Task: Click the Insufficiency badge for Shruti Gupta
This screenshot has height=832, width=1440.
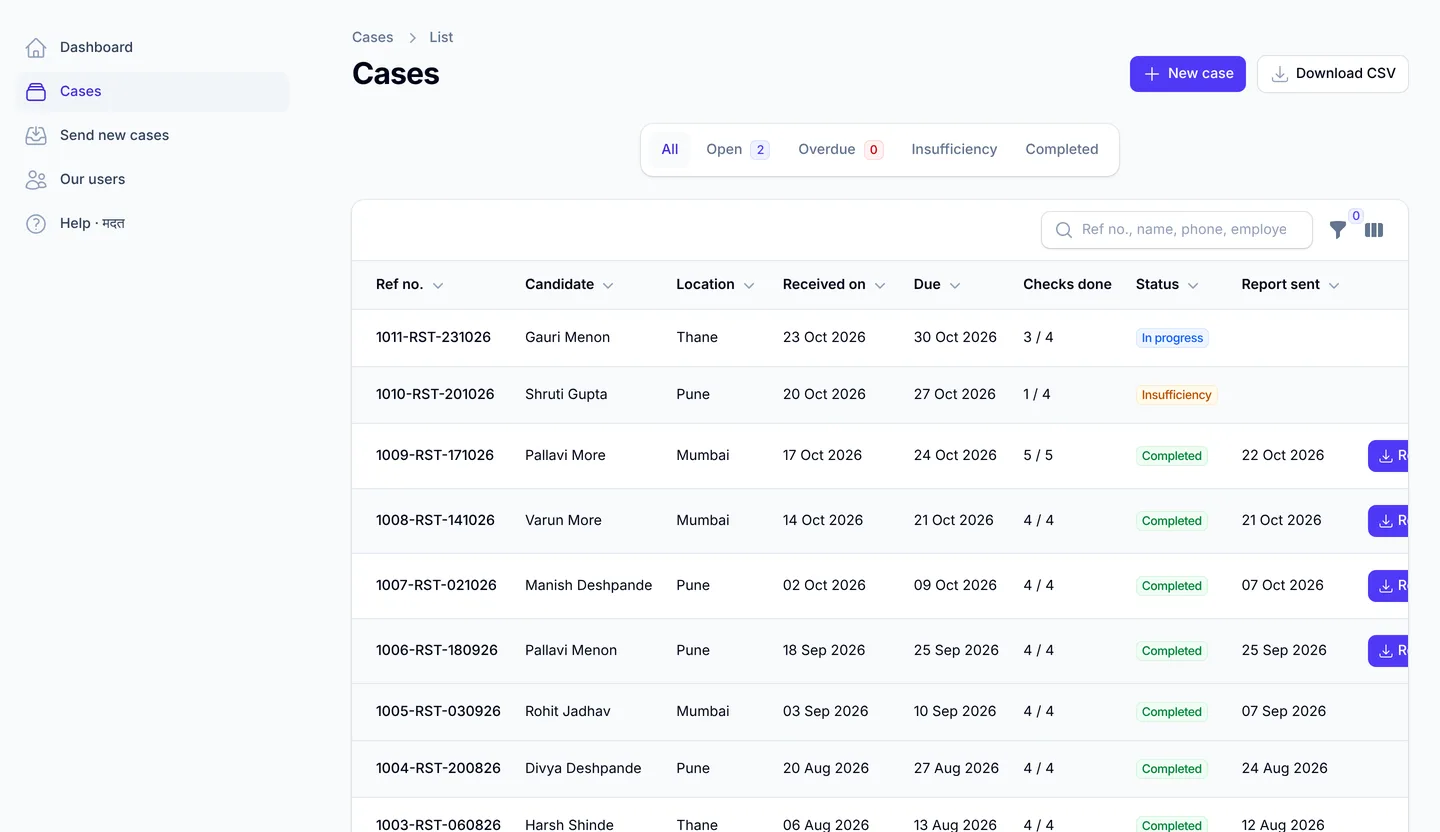Action: (x=1177, y=395)
